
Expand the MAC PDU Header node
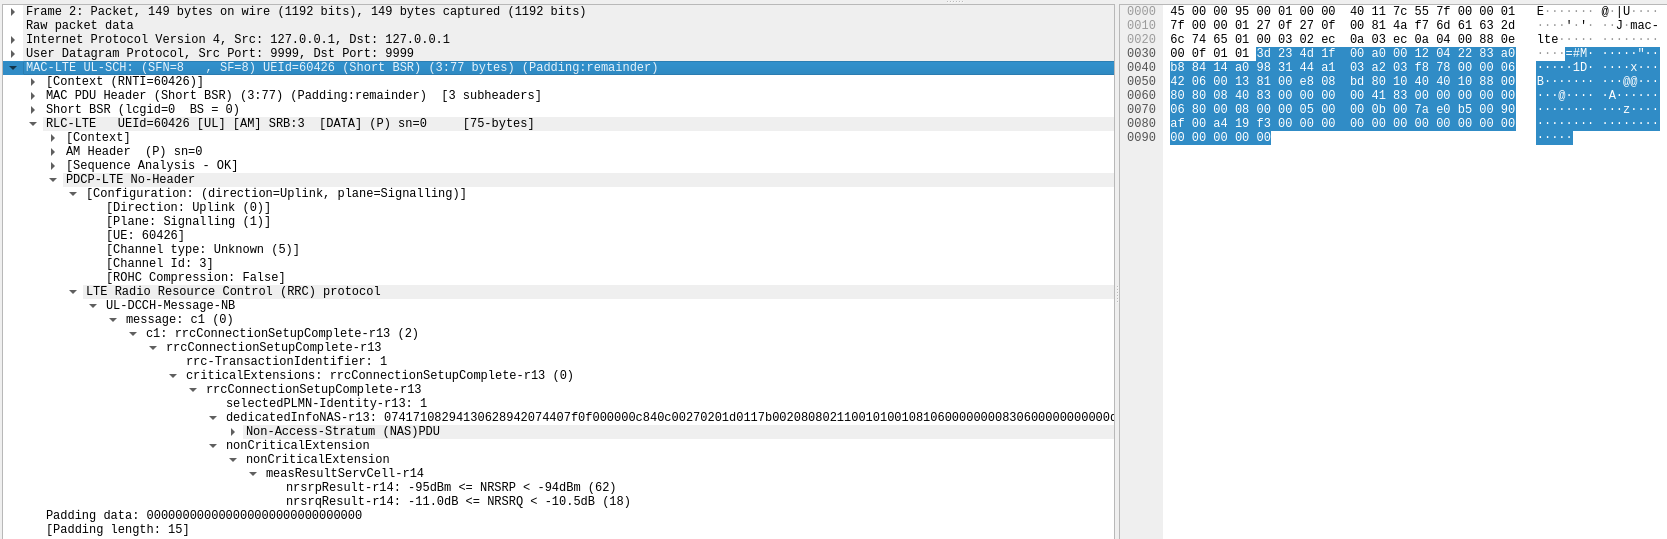pos(33,96)
